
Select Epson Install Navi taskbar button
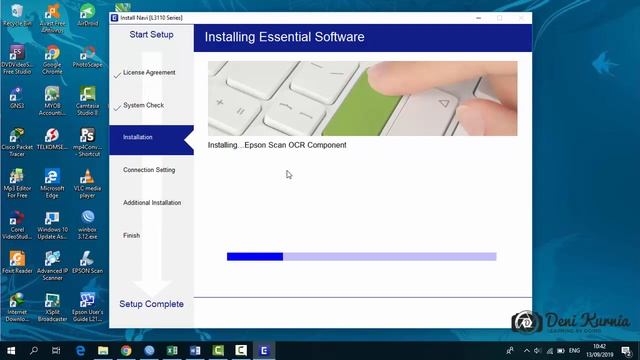point(264,351)
